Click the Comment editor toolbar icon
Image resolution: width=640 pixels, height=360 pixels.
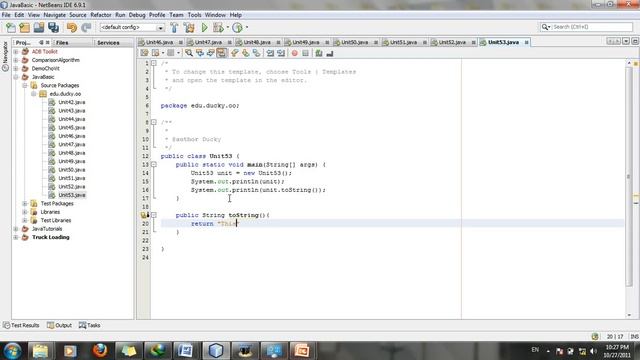point(319,53)
